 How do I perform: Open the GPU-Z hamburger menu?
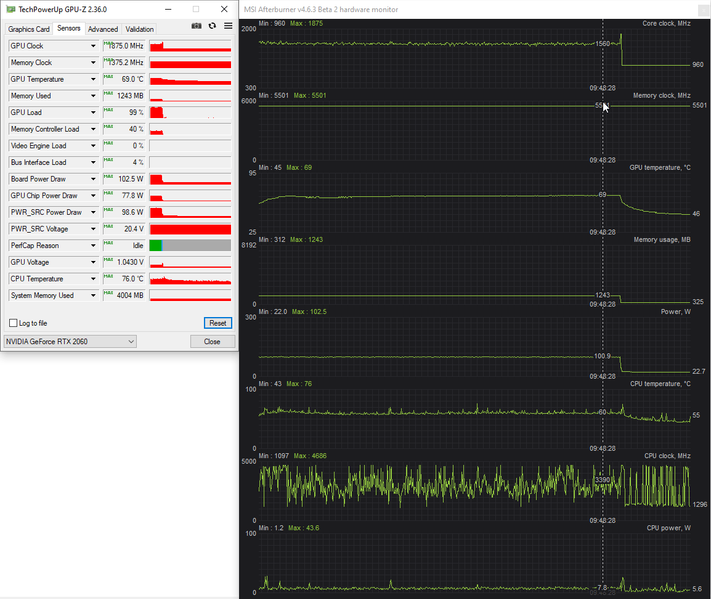(x=228, y=26)
